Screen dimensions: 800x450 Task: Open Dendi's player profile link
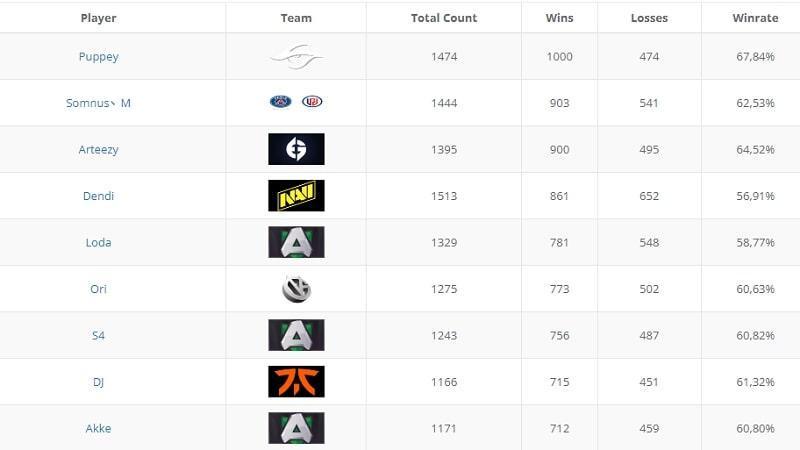[98, 196]
